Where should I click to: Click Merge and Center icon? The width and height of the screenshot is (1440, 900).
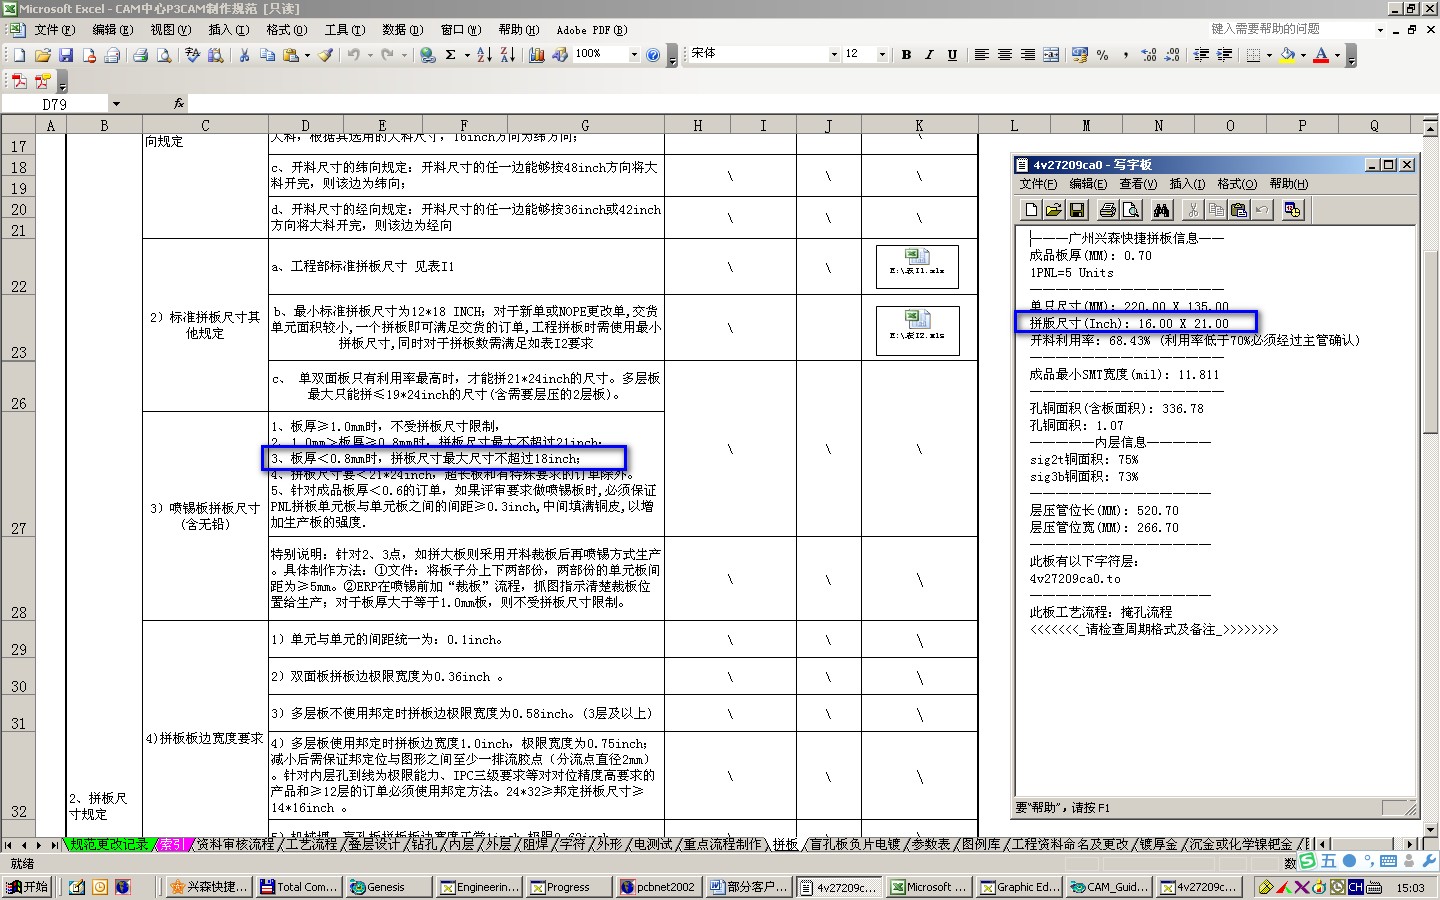coord(1051,55)
